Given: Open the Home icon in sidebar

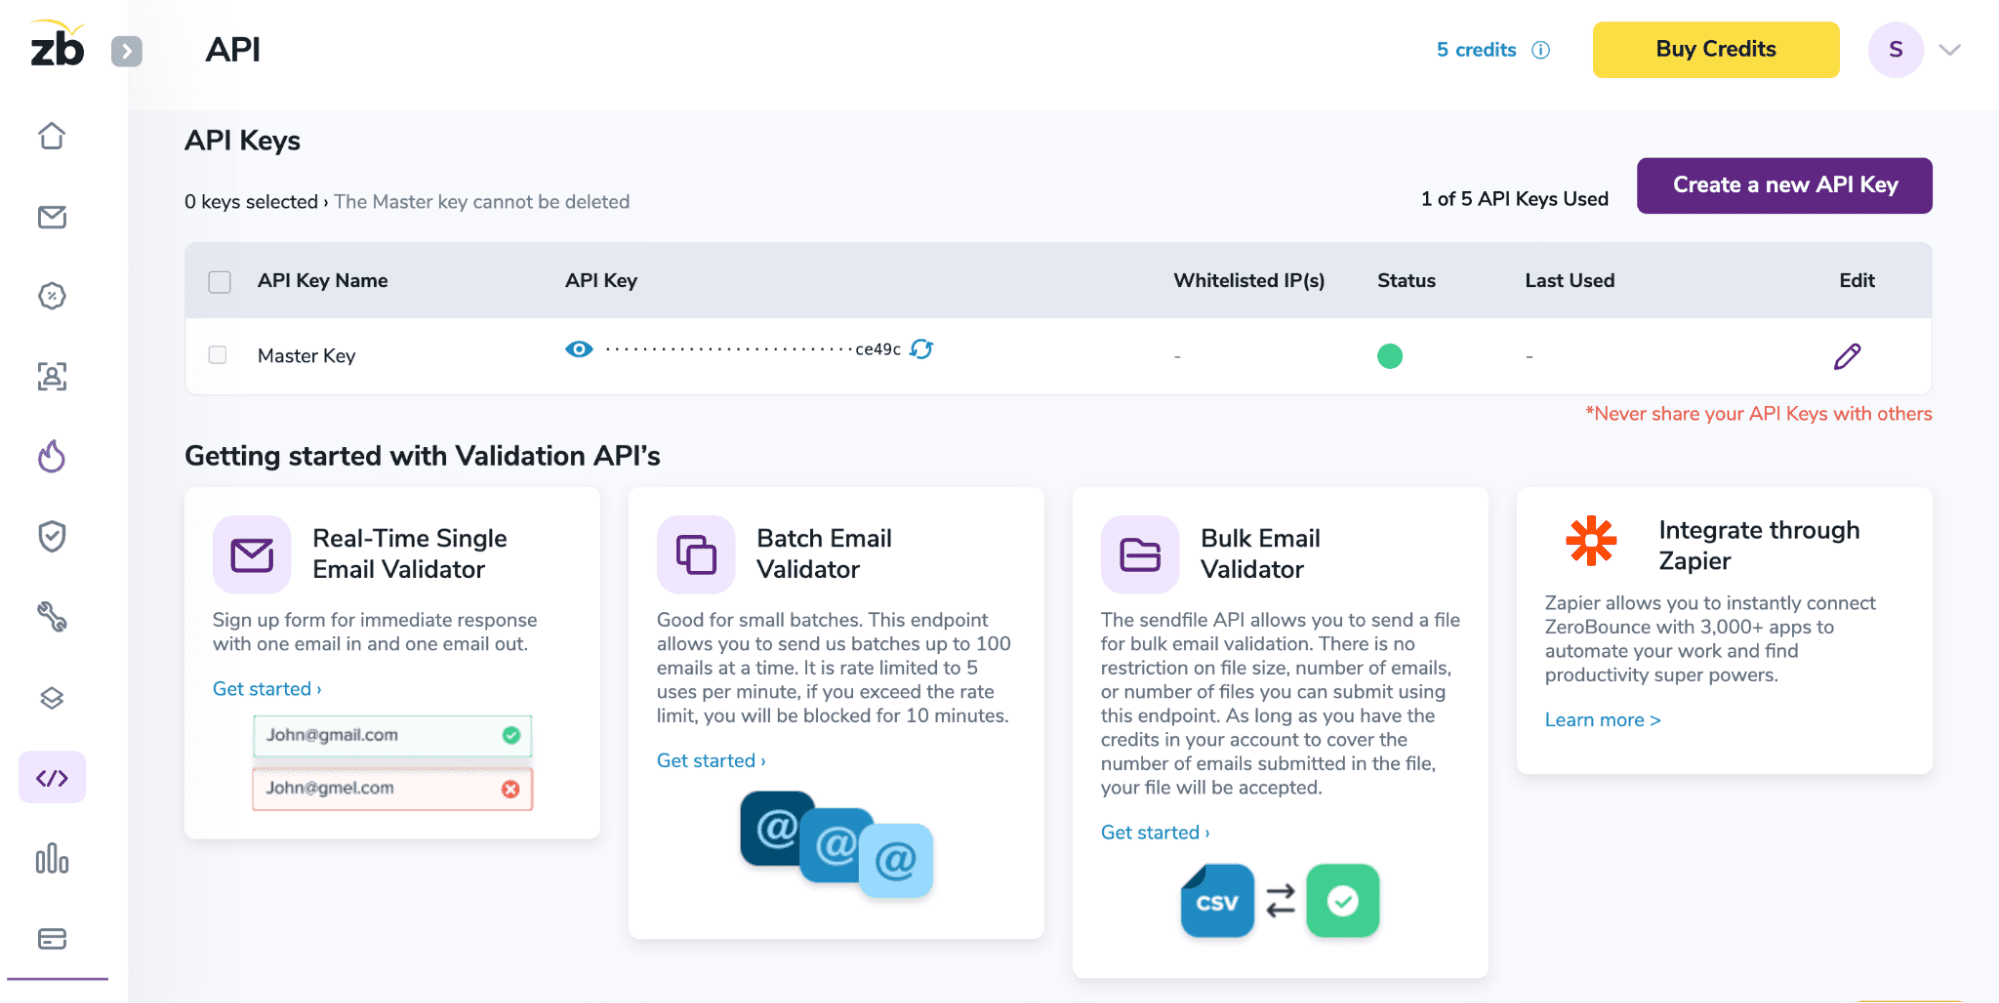Looking at the screenshot, I should (52, 136).
